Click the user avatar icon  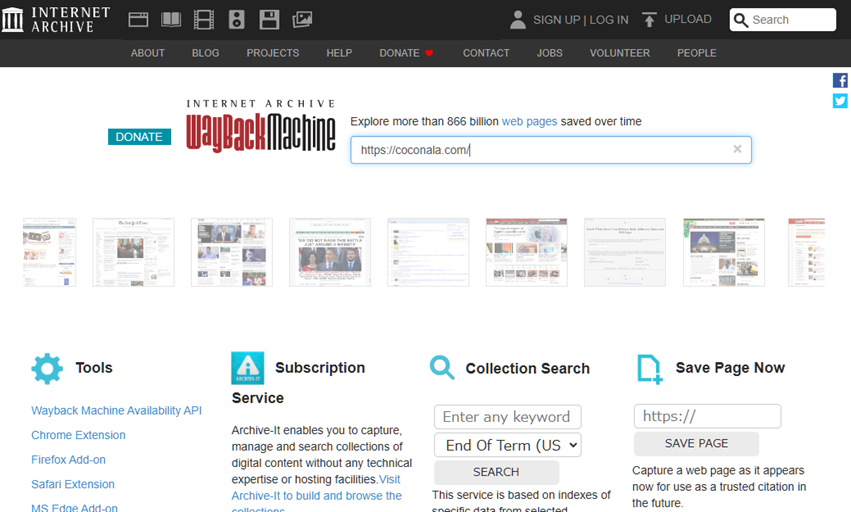(518, 20)
